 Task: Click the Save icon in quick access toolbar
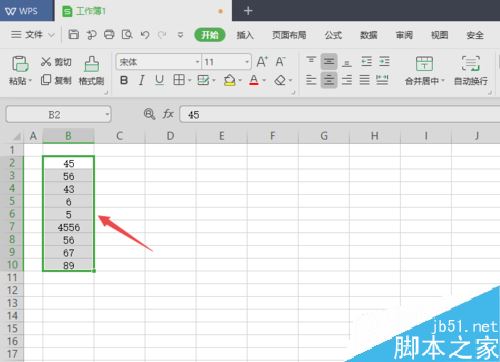[73, 34]
